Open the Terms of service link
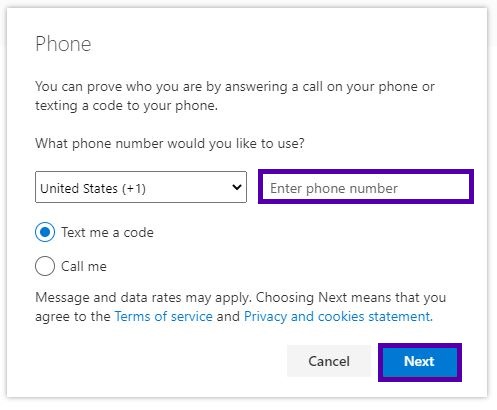The height and width of the screenshot is (410, 497). [x=163, y=316]
